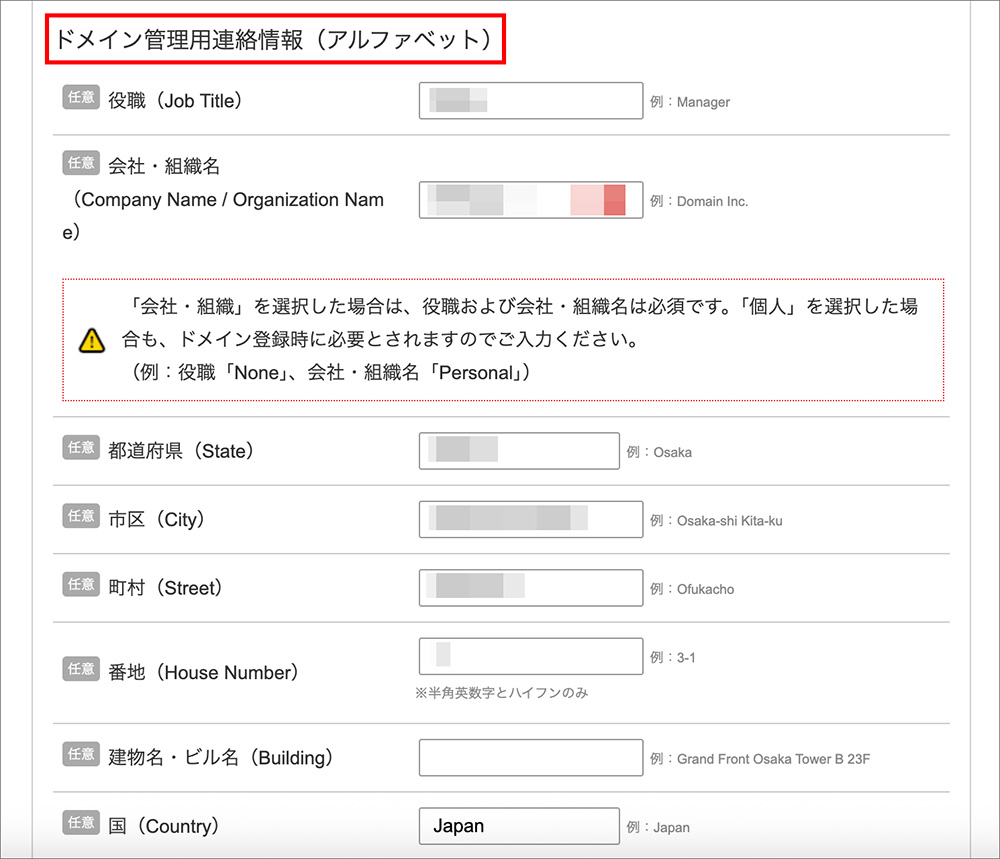Viewport: 1000px width, 859px height.
Task: Click the 任意 badge beside 建物名・ビル名（Building）
Action: point(80,754)
